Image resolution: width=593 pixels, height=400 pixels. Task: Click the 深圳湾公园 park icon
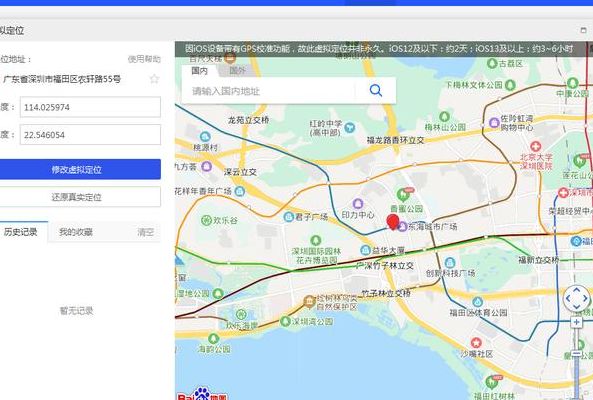285,321
